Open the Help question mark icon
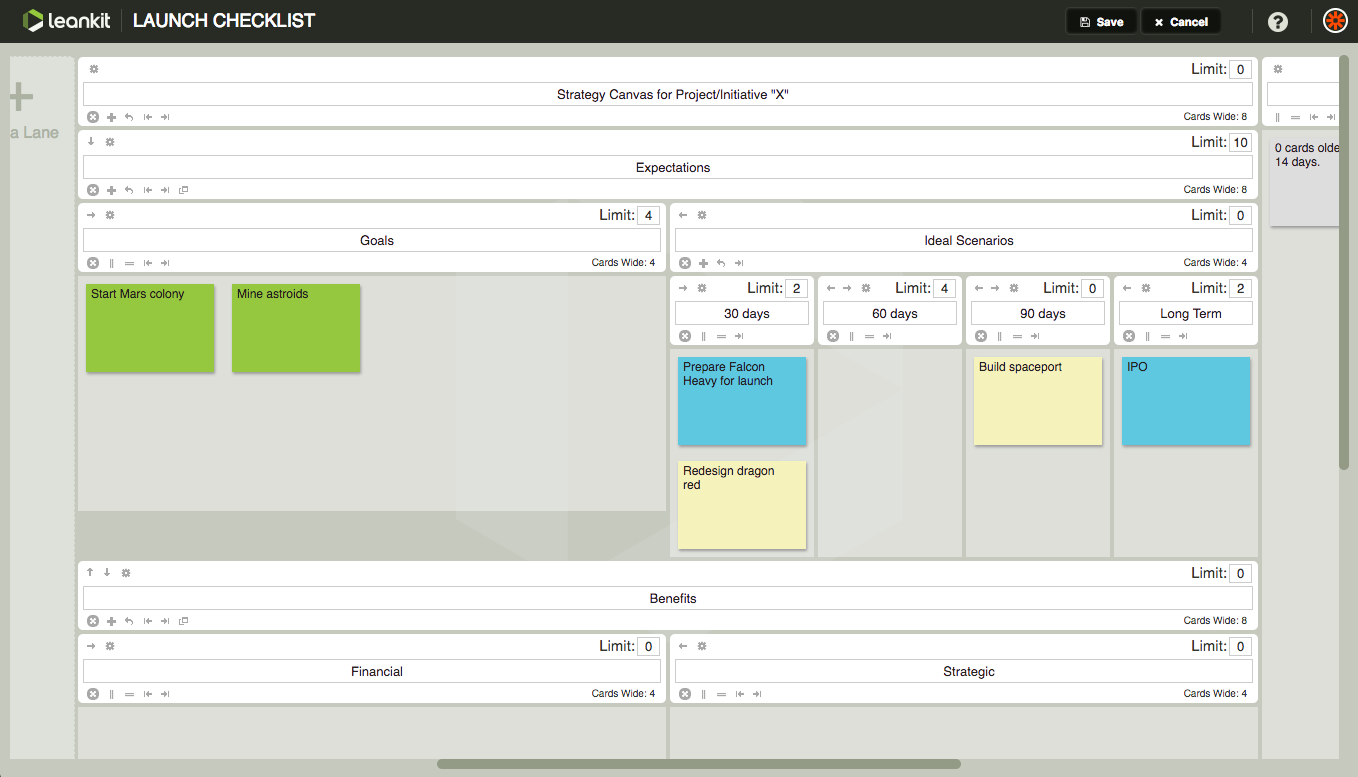 coord(1277,21)
